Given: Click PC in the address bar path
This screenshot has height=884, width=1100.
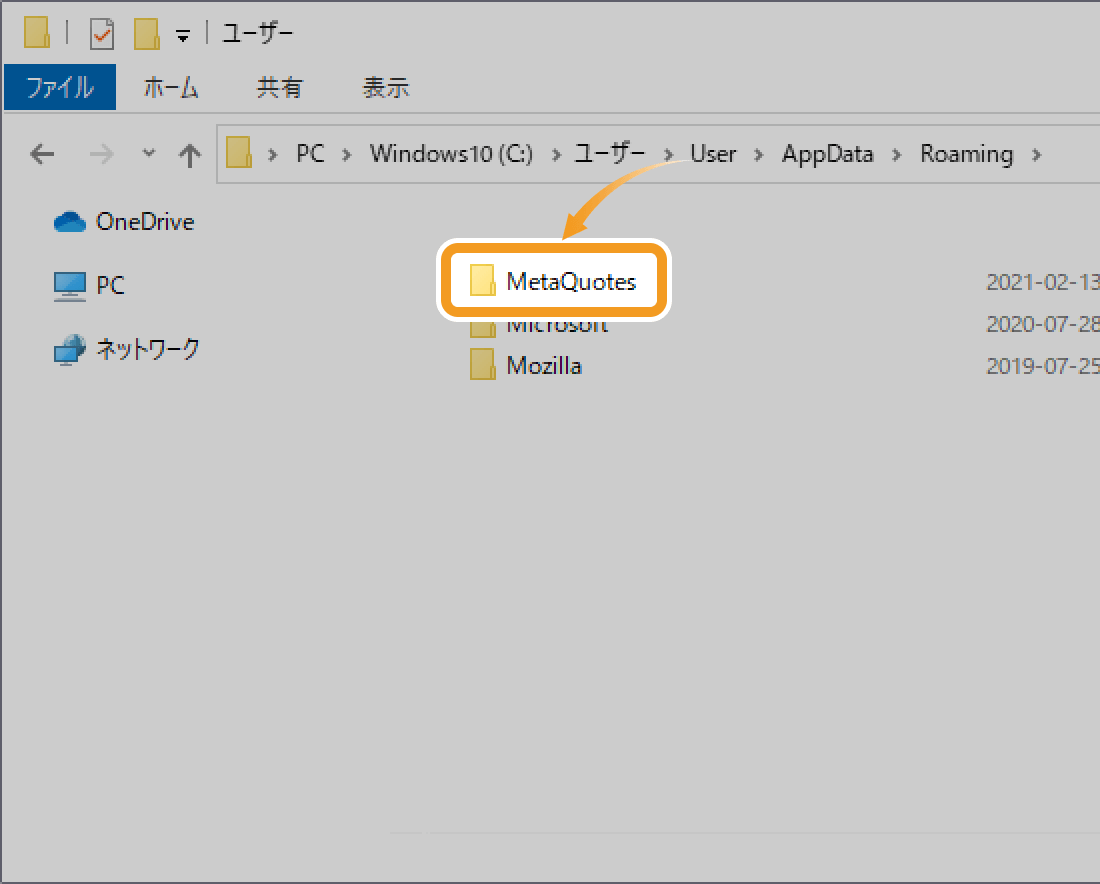Looking at the screenshot, I should (x=310, y=154).
